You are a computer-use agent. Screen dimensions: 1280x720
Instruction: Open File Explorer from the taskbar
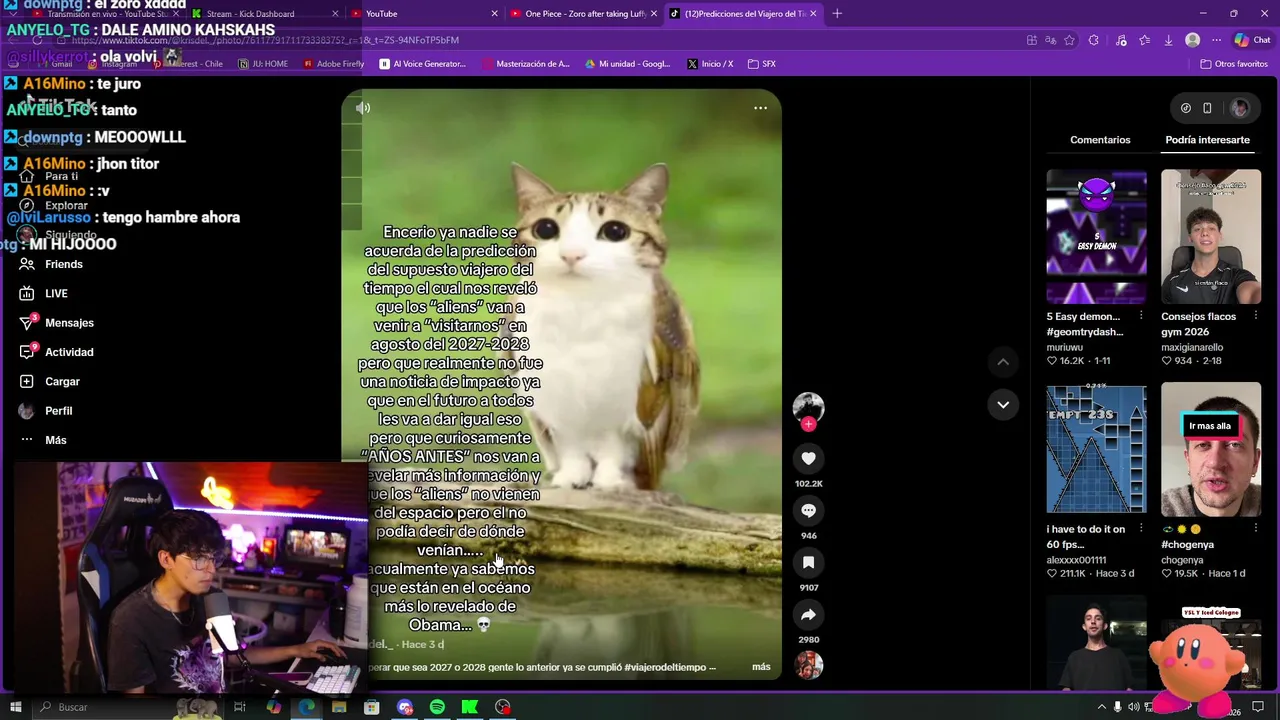pyautogui.click(x=339, y=707)
